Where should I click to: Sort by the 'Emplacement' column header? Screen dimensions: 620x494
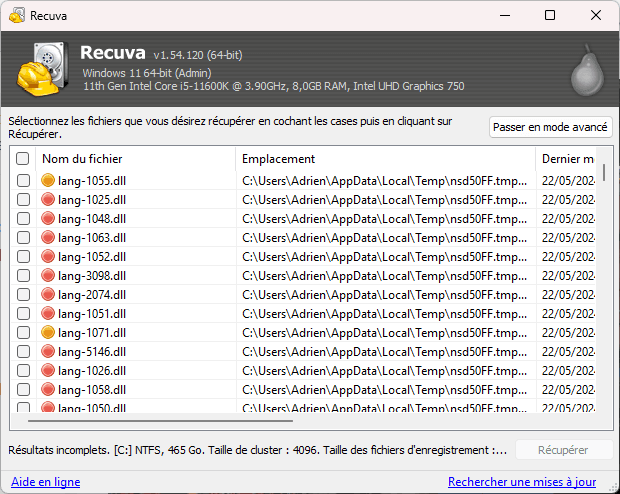point(386,159)
